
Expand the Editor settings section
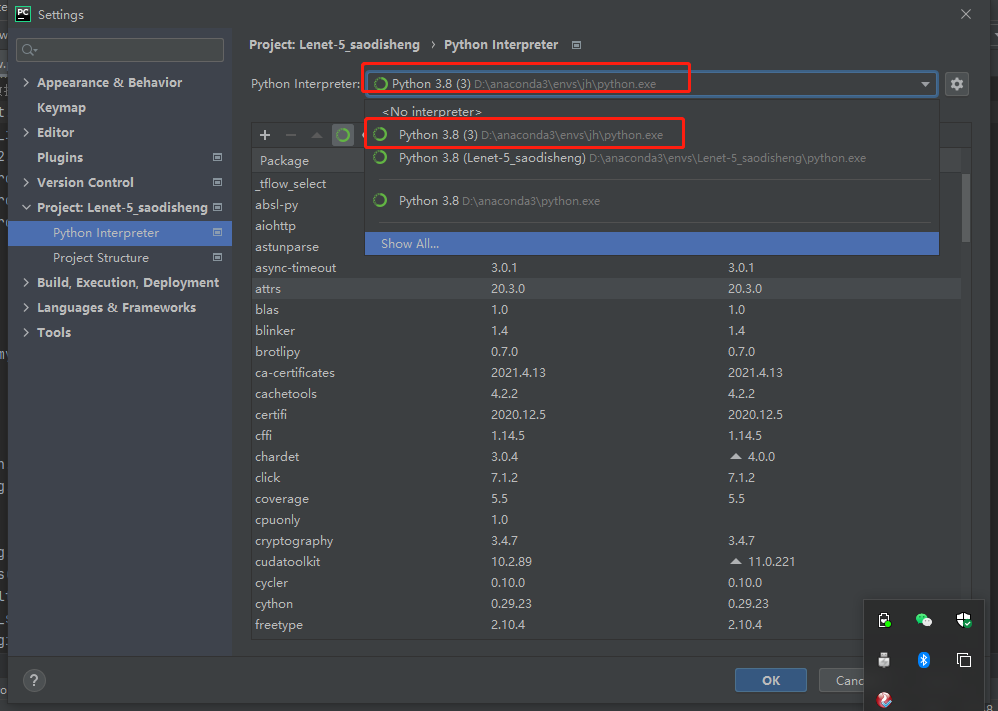point(26,132)
